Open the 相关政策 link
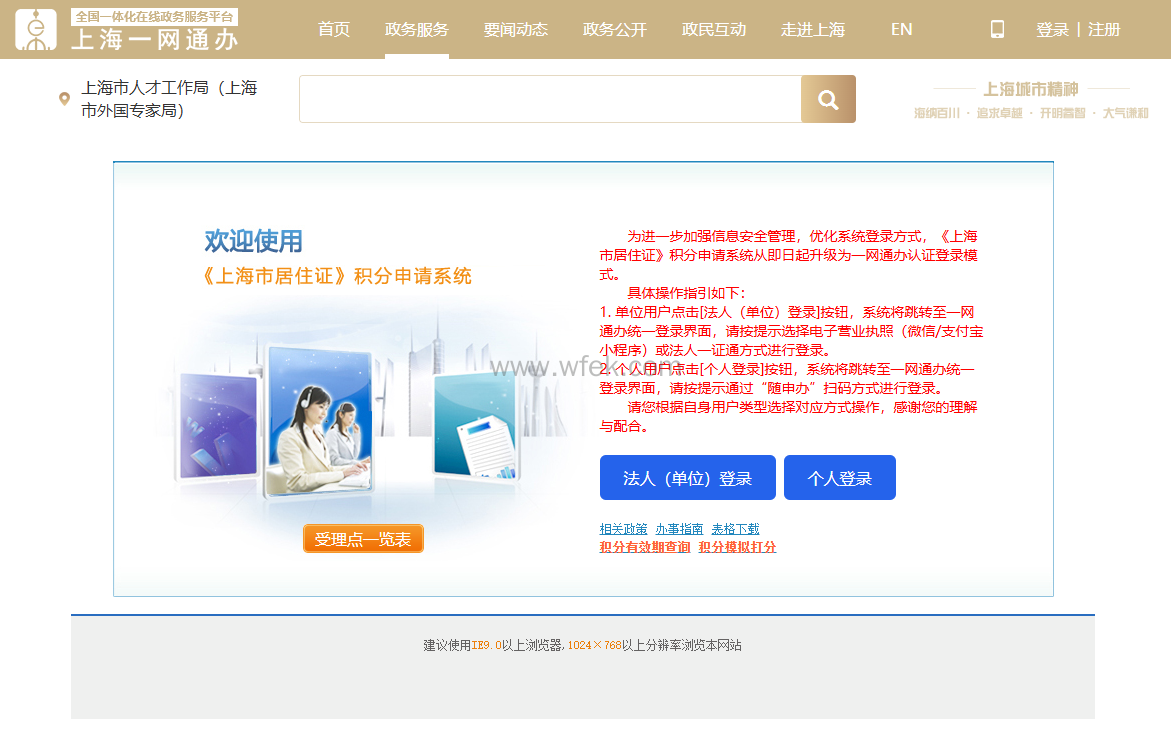Viewport: 1171px width, 733px height. [x=623, y=529]
